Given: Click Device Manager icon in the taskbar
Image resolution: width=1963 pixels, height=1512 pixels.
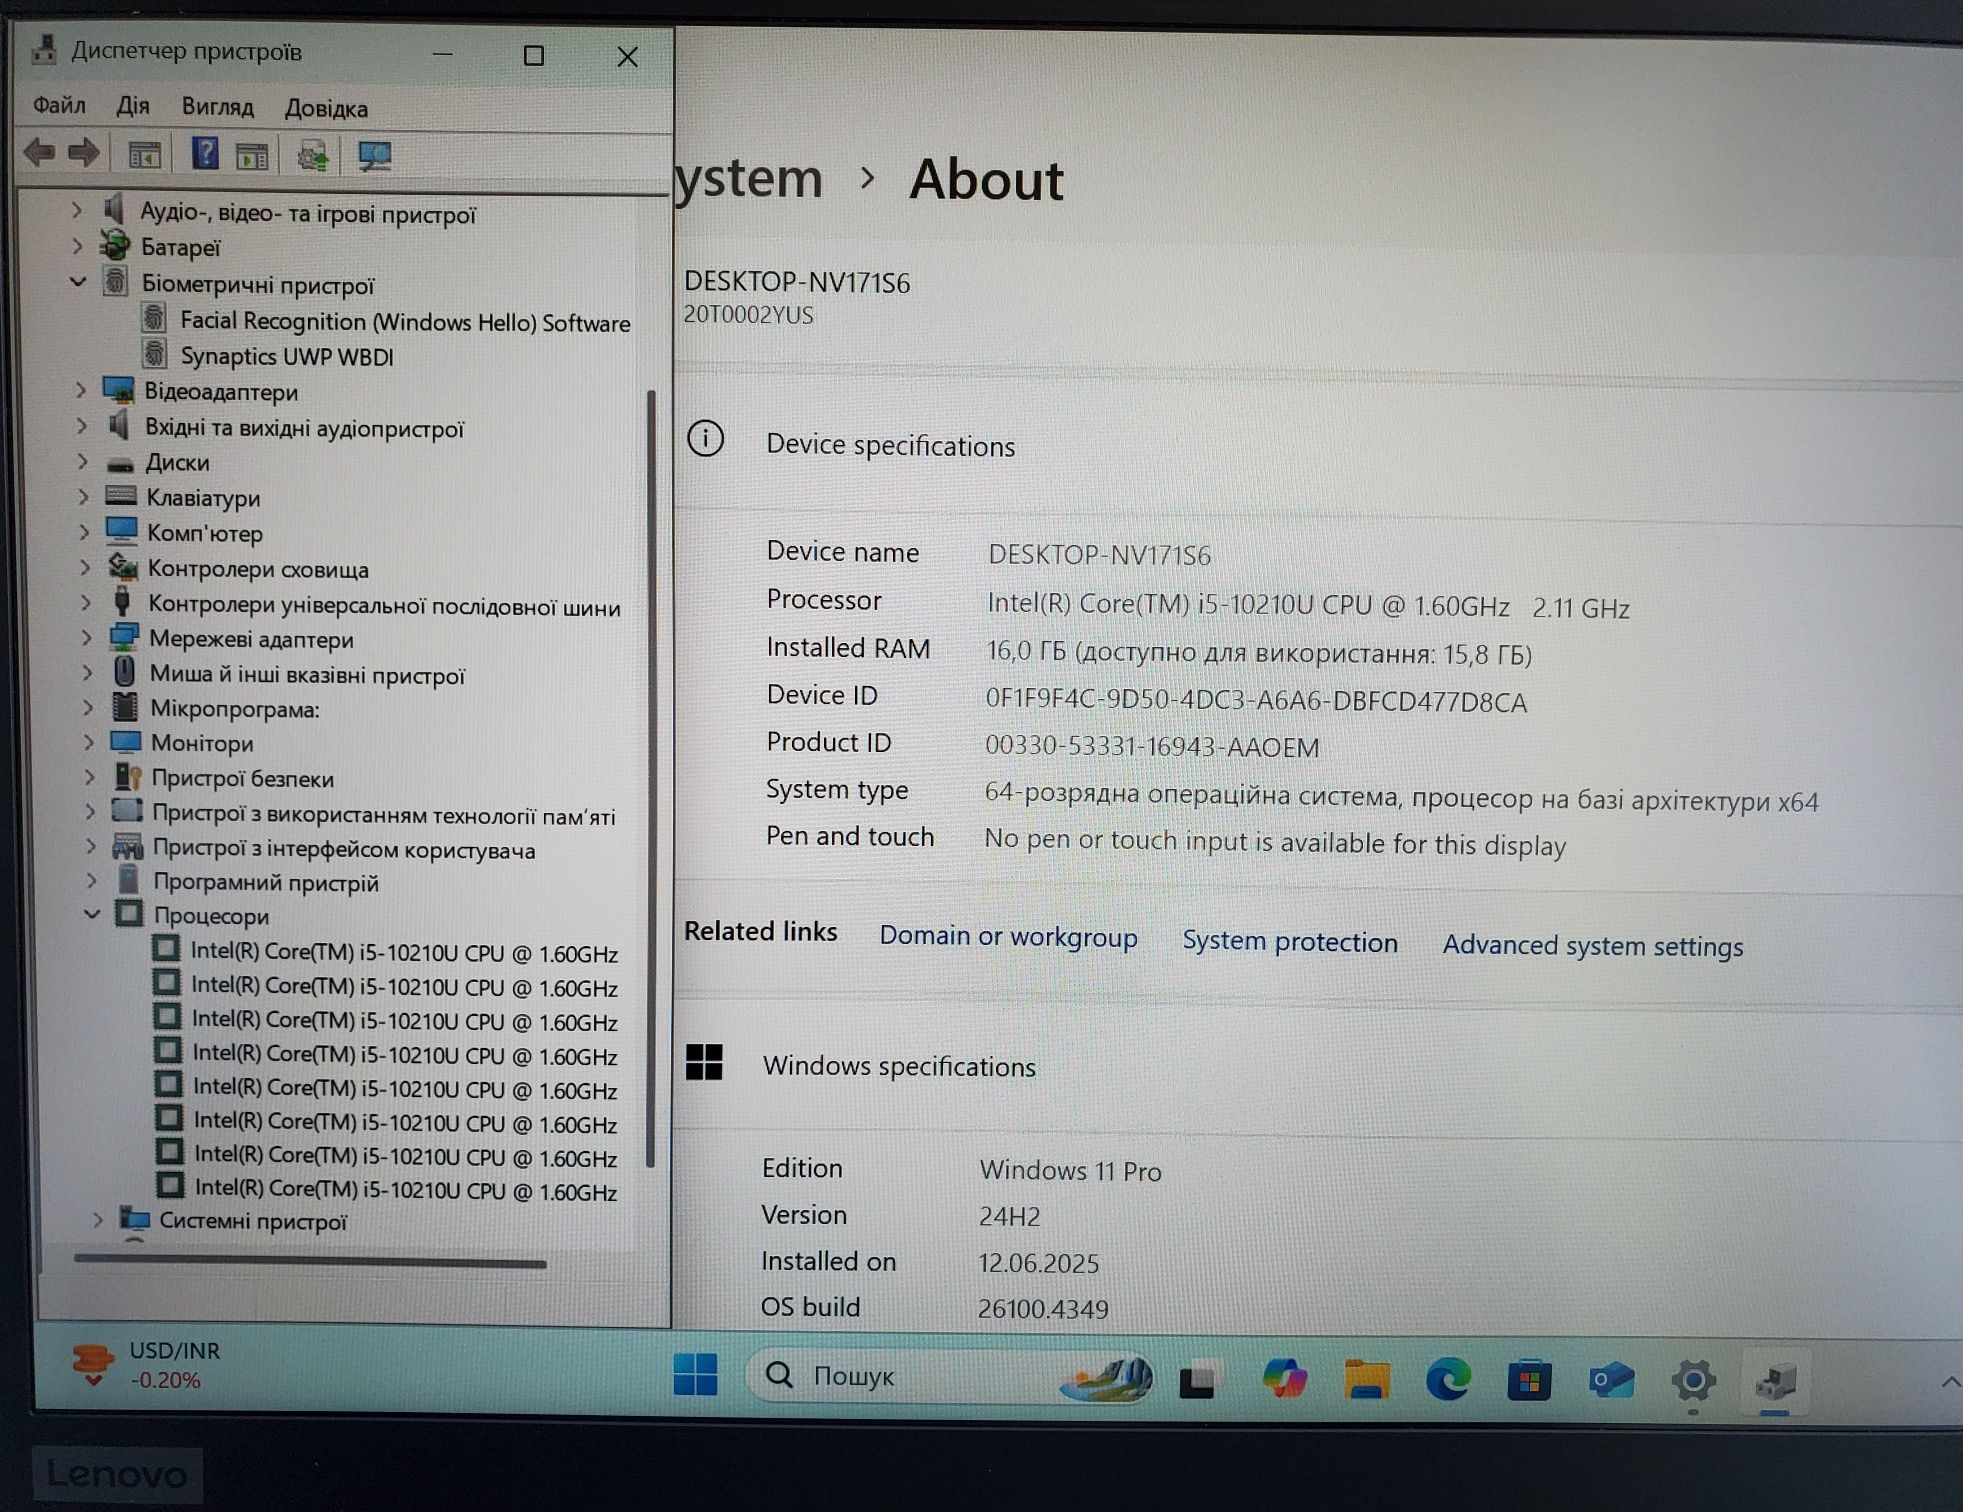Looking at the screenshot, I should 1775,1382.
